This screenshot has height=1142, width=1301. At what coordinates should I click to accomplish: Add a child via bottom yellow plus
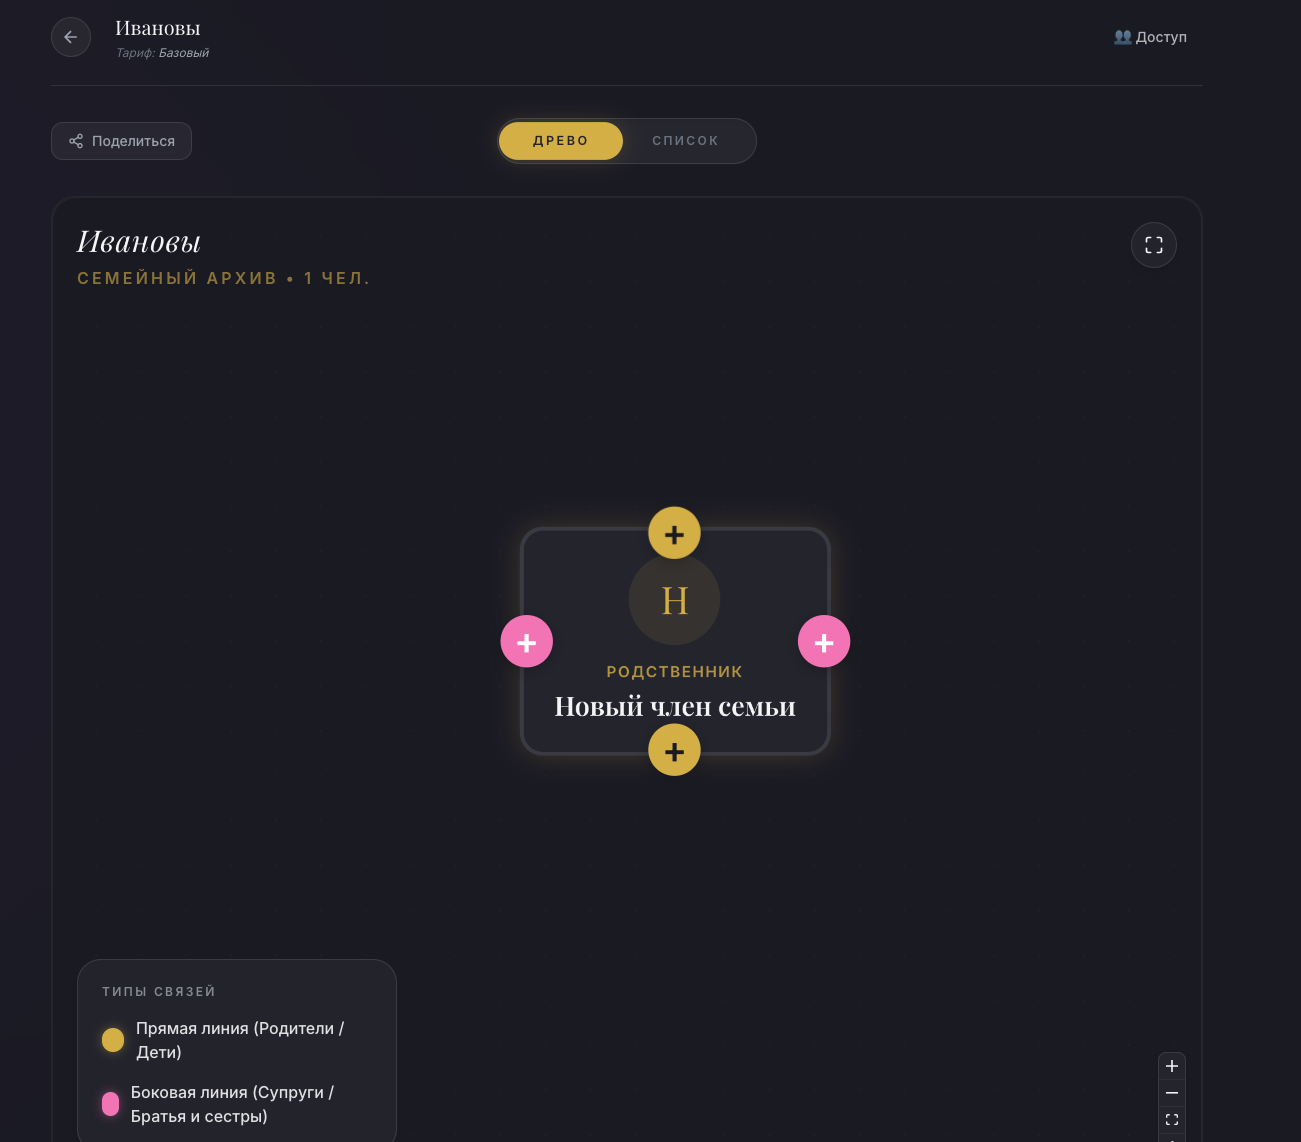[674, 751]
